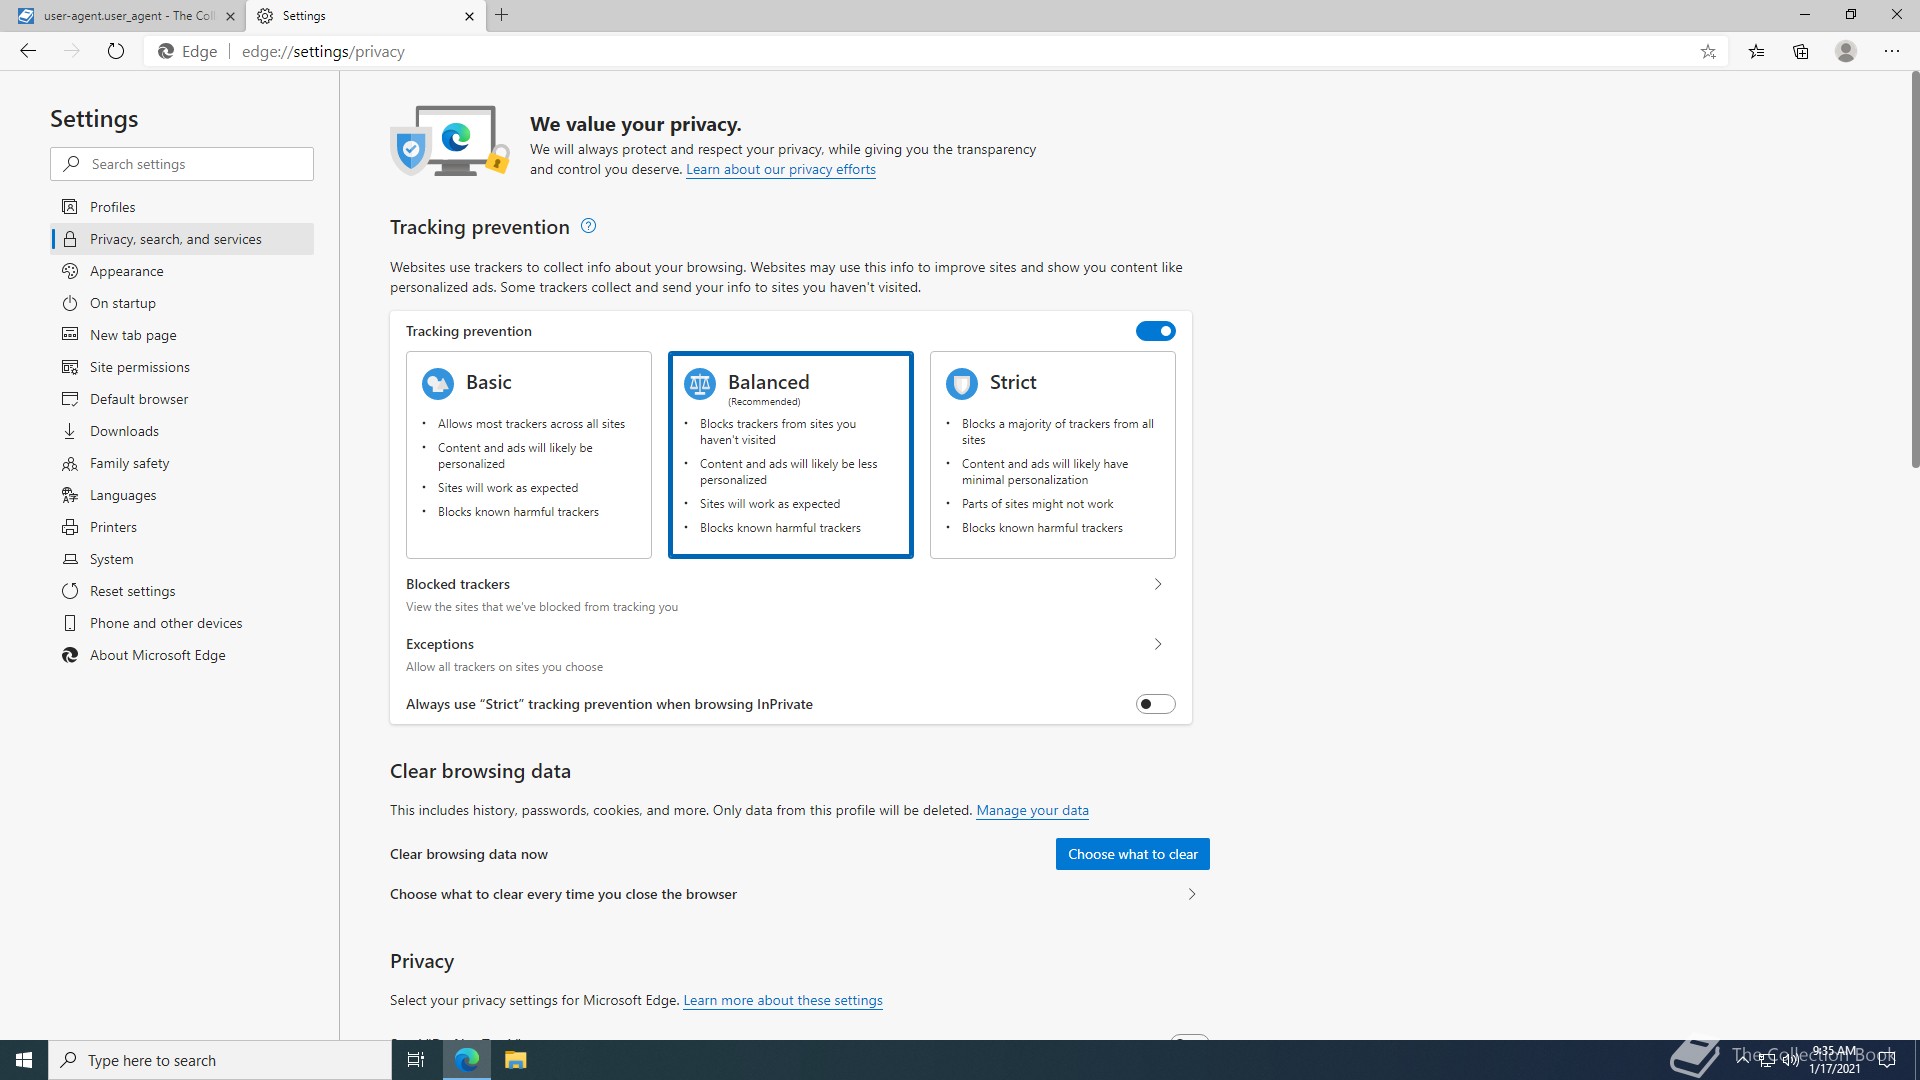Click the system clock in tray

coord(1834,1060)
